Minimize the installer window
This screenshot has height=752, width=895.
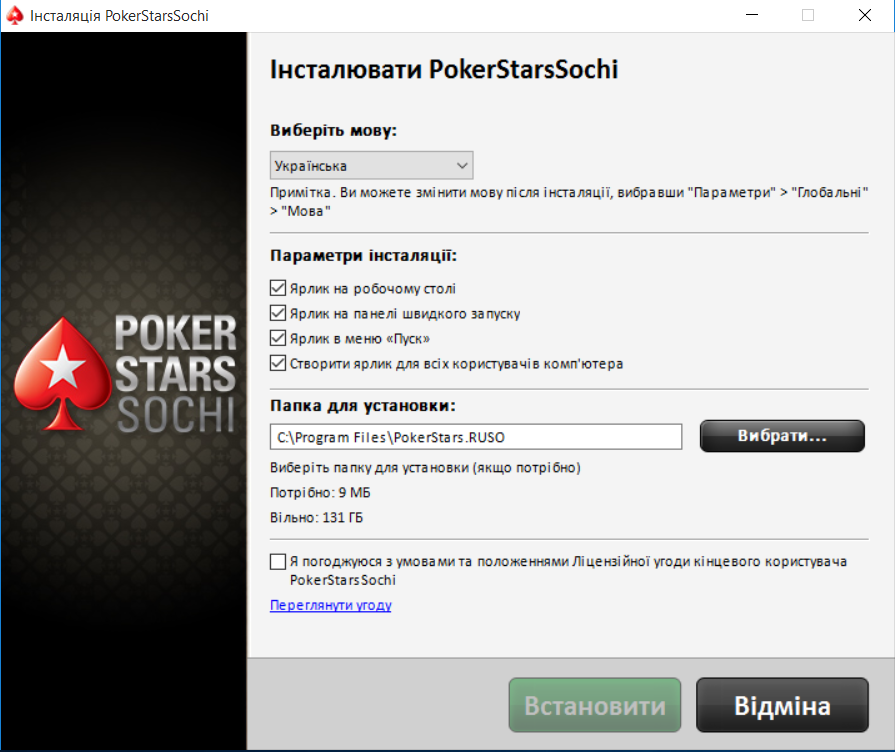point(752,15)
